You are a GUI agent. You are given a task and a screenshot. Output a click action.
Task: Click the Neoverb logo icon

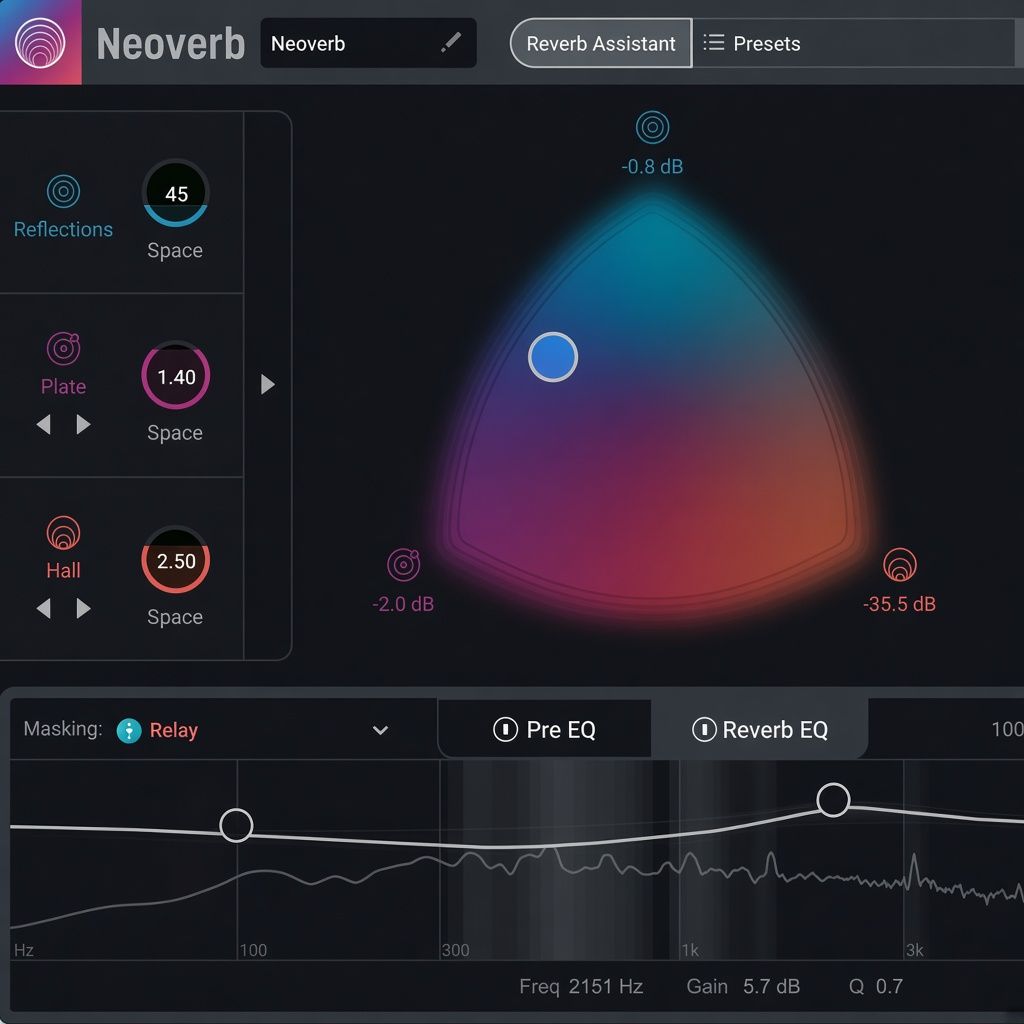(40, 42)
